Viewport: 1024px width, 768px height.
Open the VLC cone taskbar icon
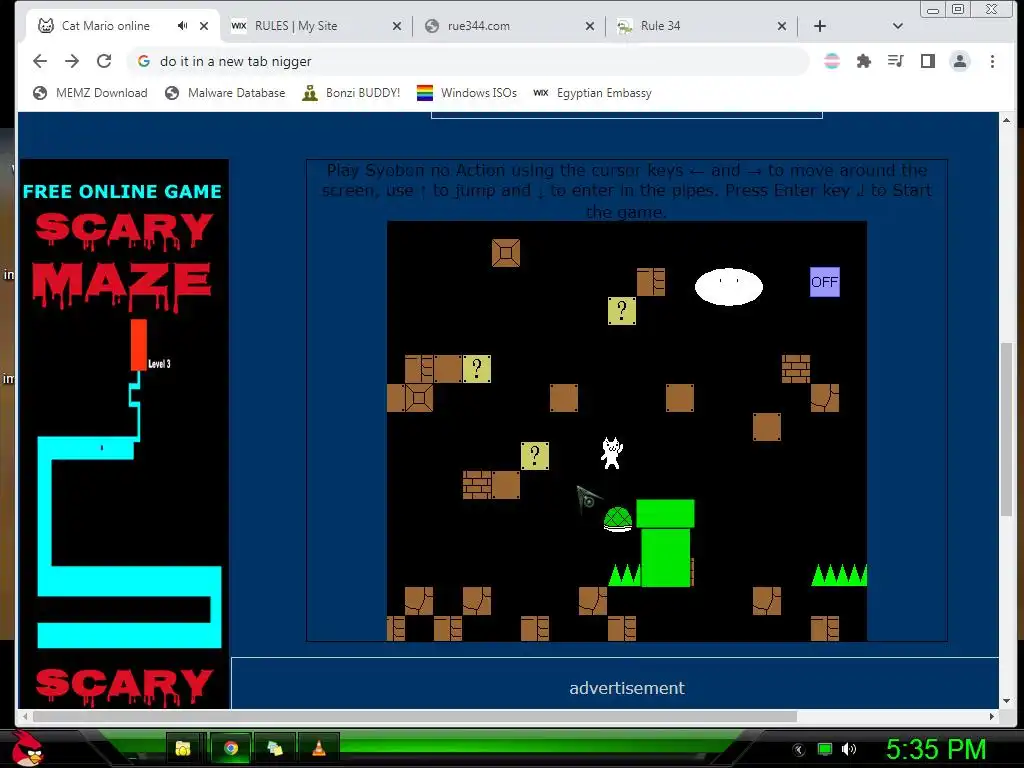pos(319,748)
